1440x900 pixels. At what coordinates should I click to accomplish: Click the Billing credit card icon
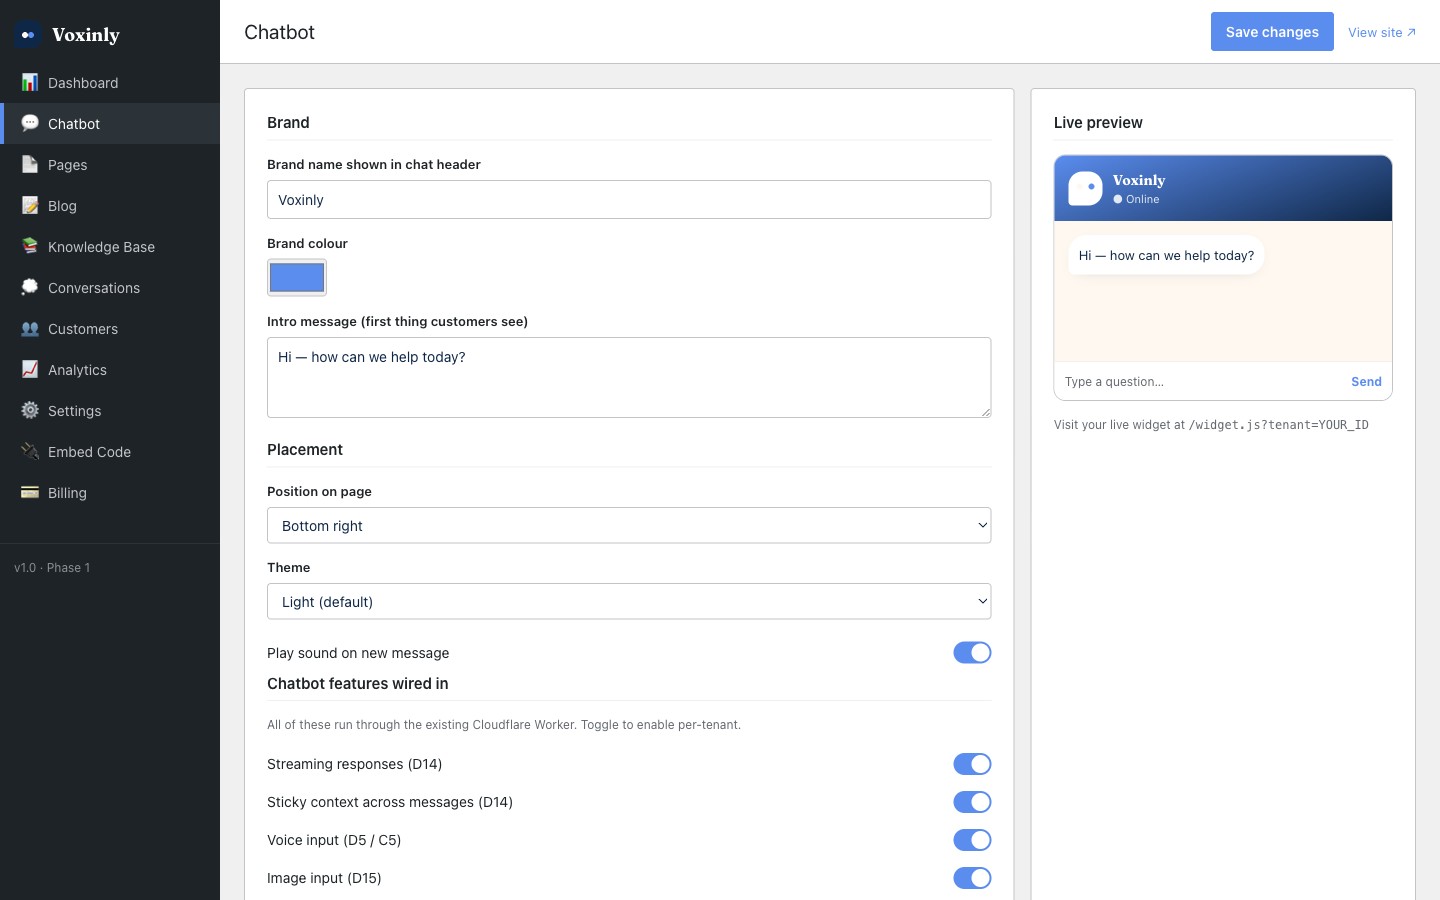(30, 492)
